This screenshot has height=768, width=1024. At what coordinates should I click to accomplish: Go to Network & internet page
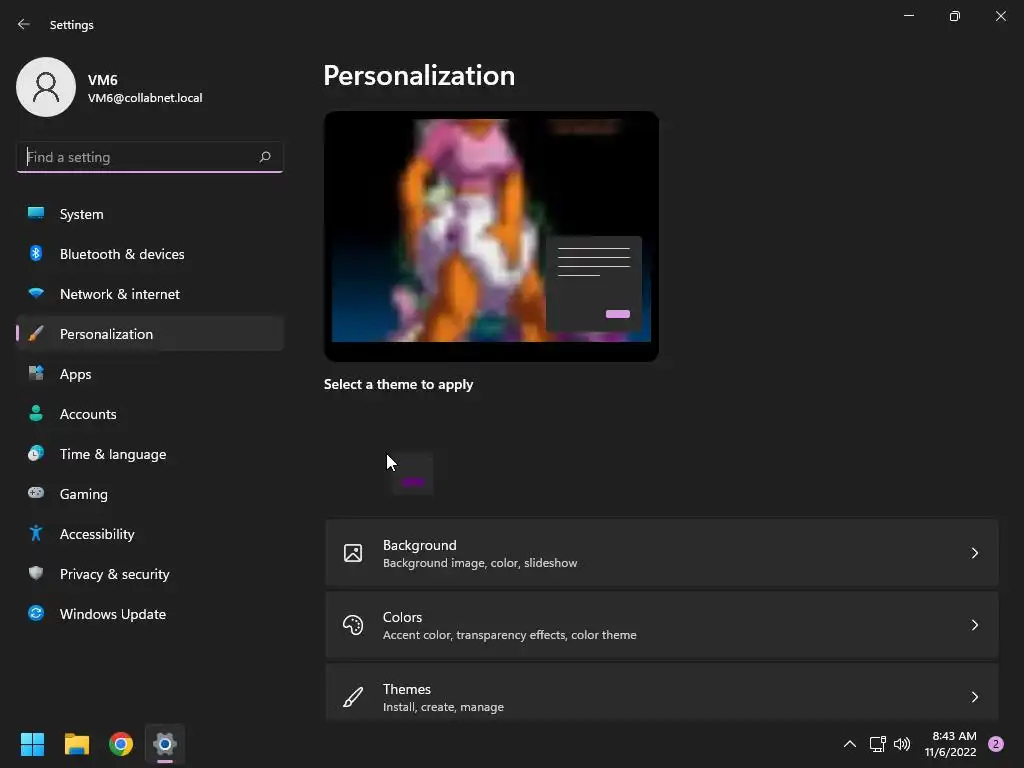point(150,294)
